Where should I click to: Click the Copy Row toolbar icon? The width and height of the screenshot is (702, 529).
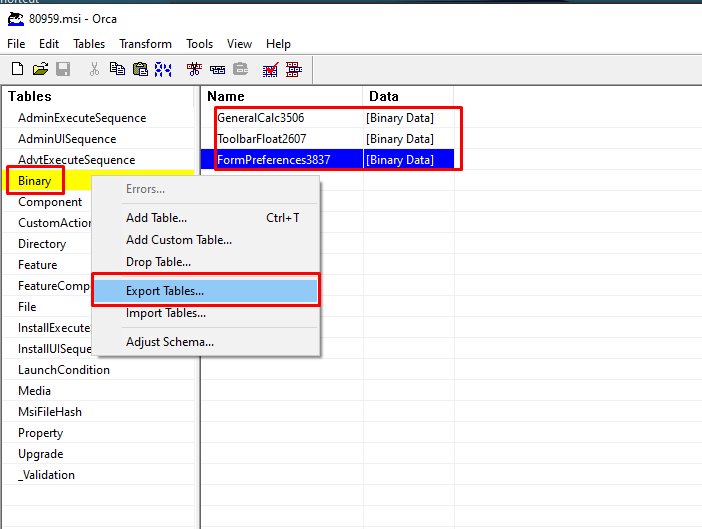tap(218, 69)
